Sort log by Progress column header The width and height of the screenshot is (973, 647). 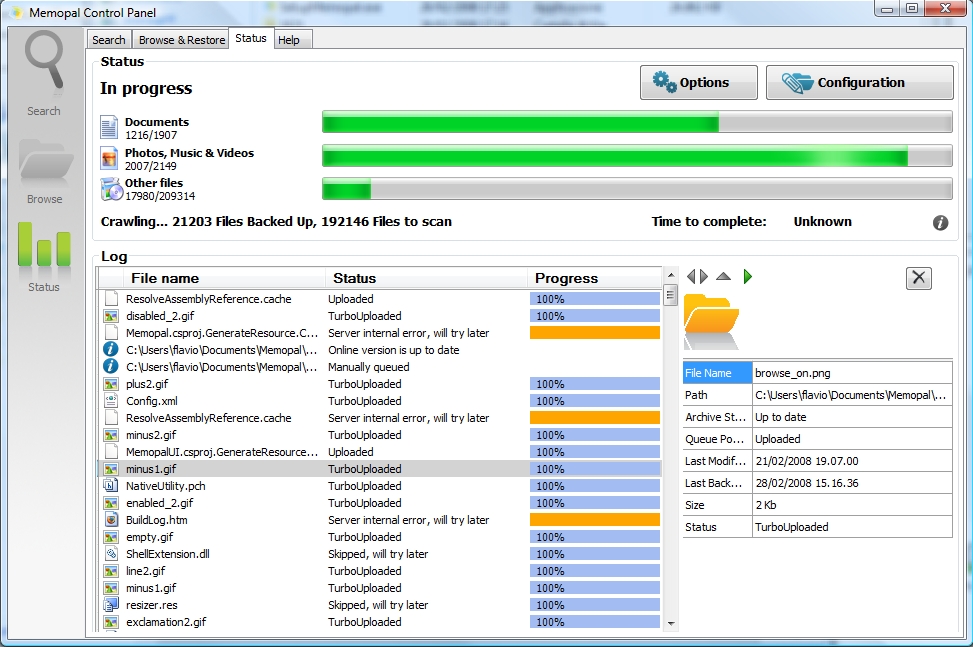coord(594,278)
